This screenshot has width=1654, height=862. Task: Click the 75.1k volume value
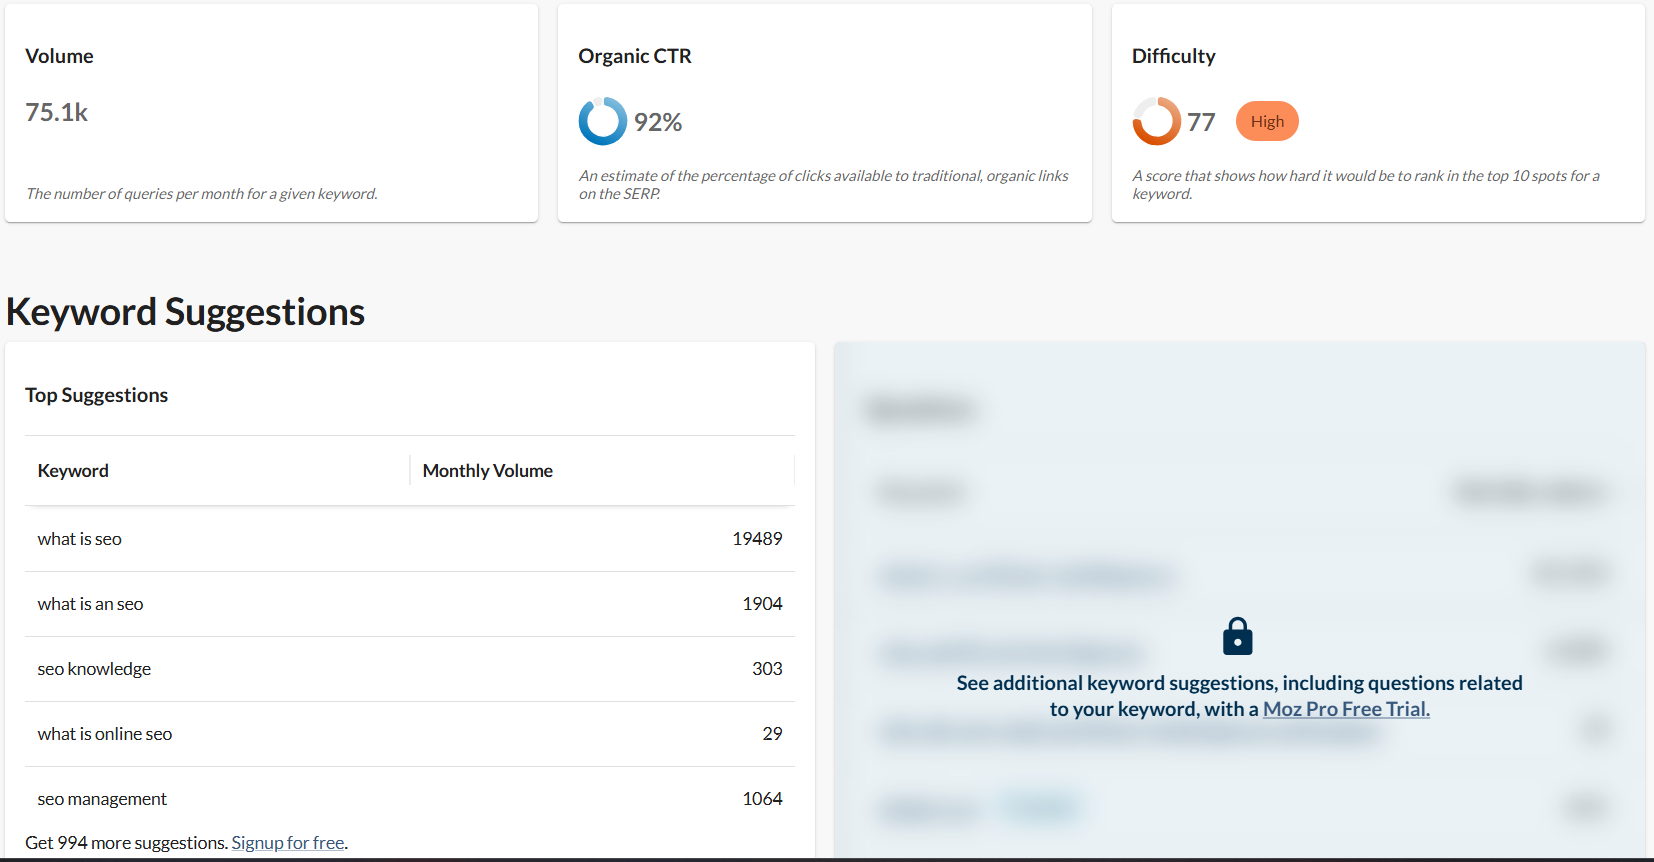coord(57,113)
